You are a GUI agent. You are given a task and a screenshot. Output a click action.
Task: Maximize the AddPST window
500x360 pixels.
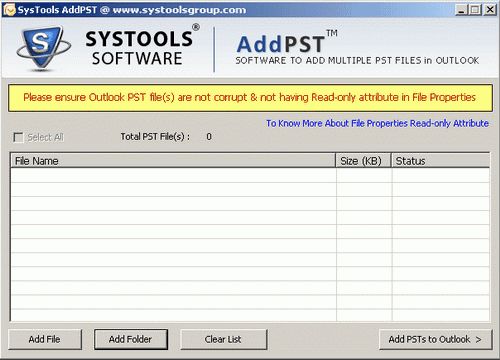(475, 10)
